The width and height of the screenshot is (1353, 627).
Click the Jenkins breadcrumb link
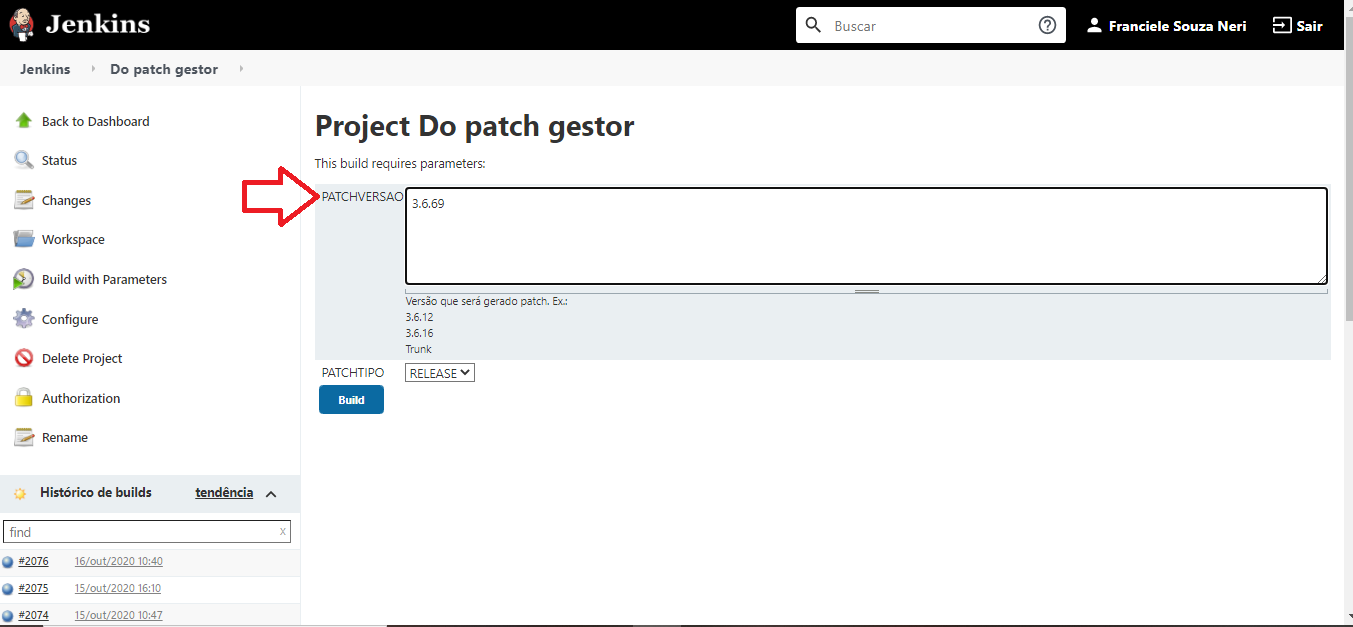[45, 69]
